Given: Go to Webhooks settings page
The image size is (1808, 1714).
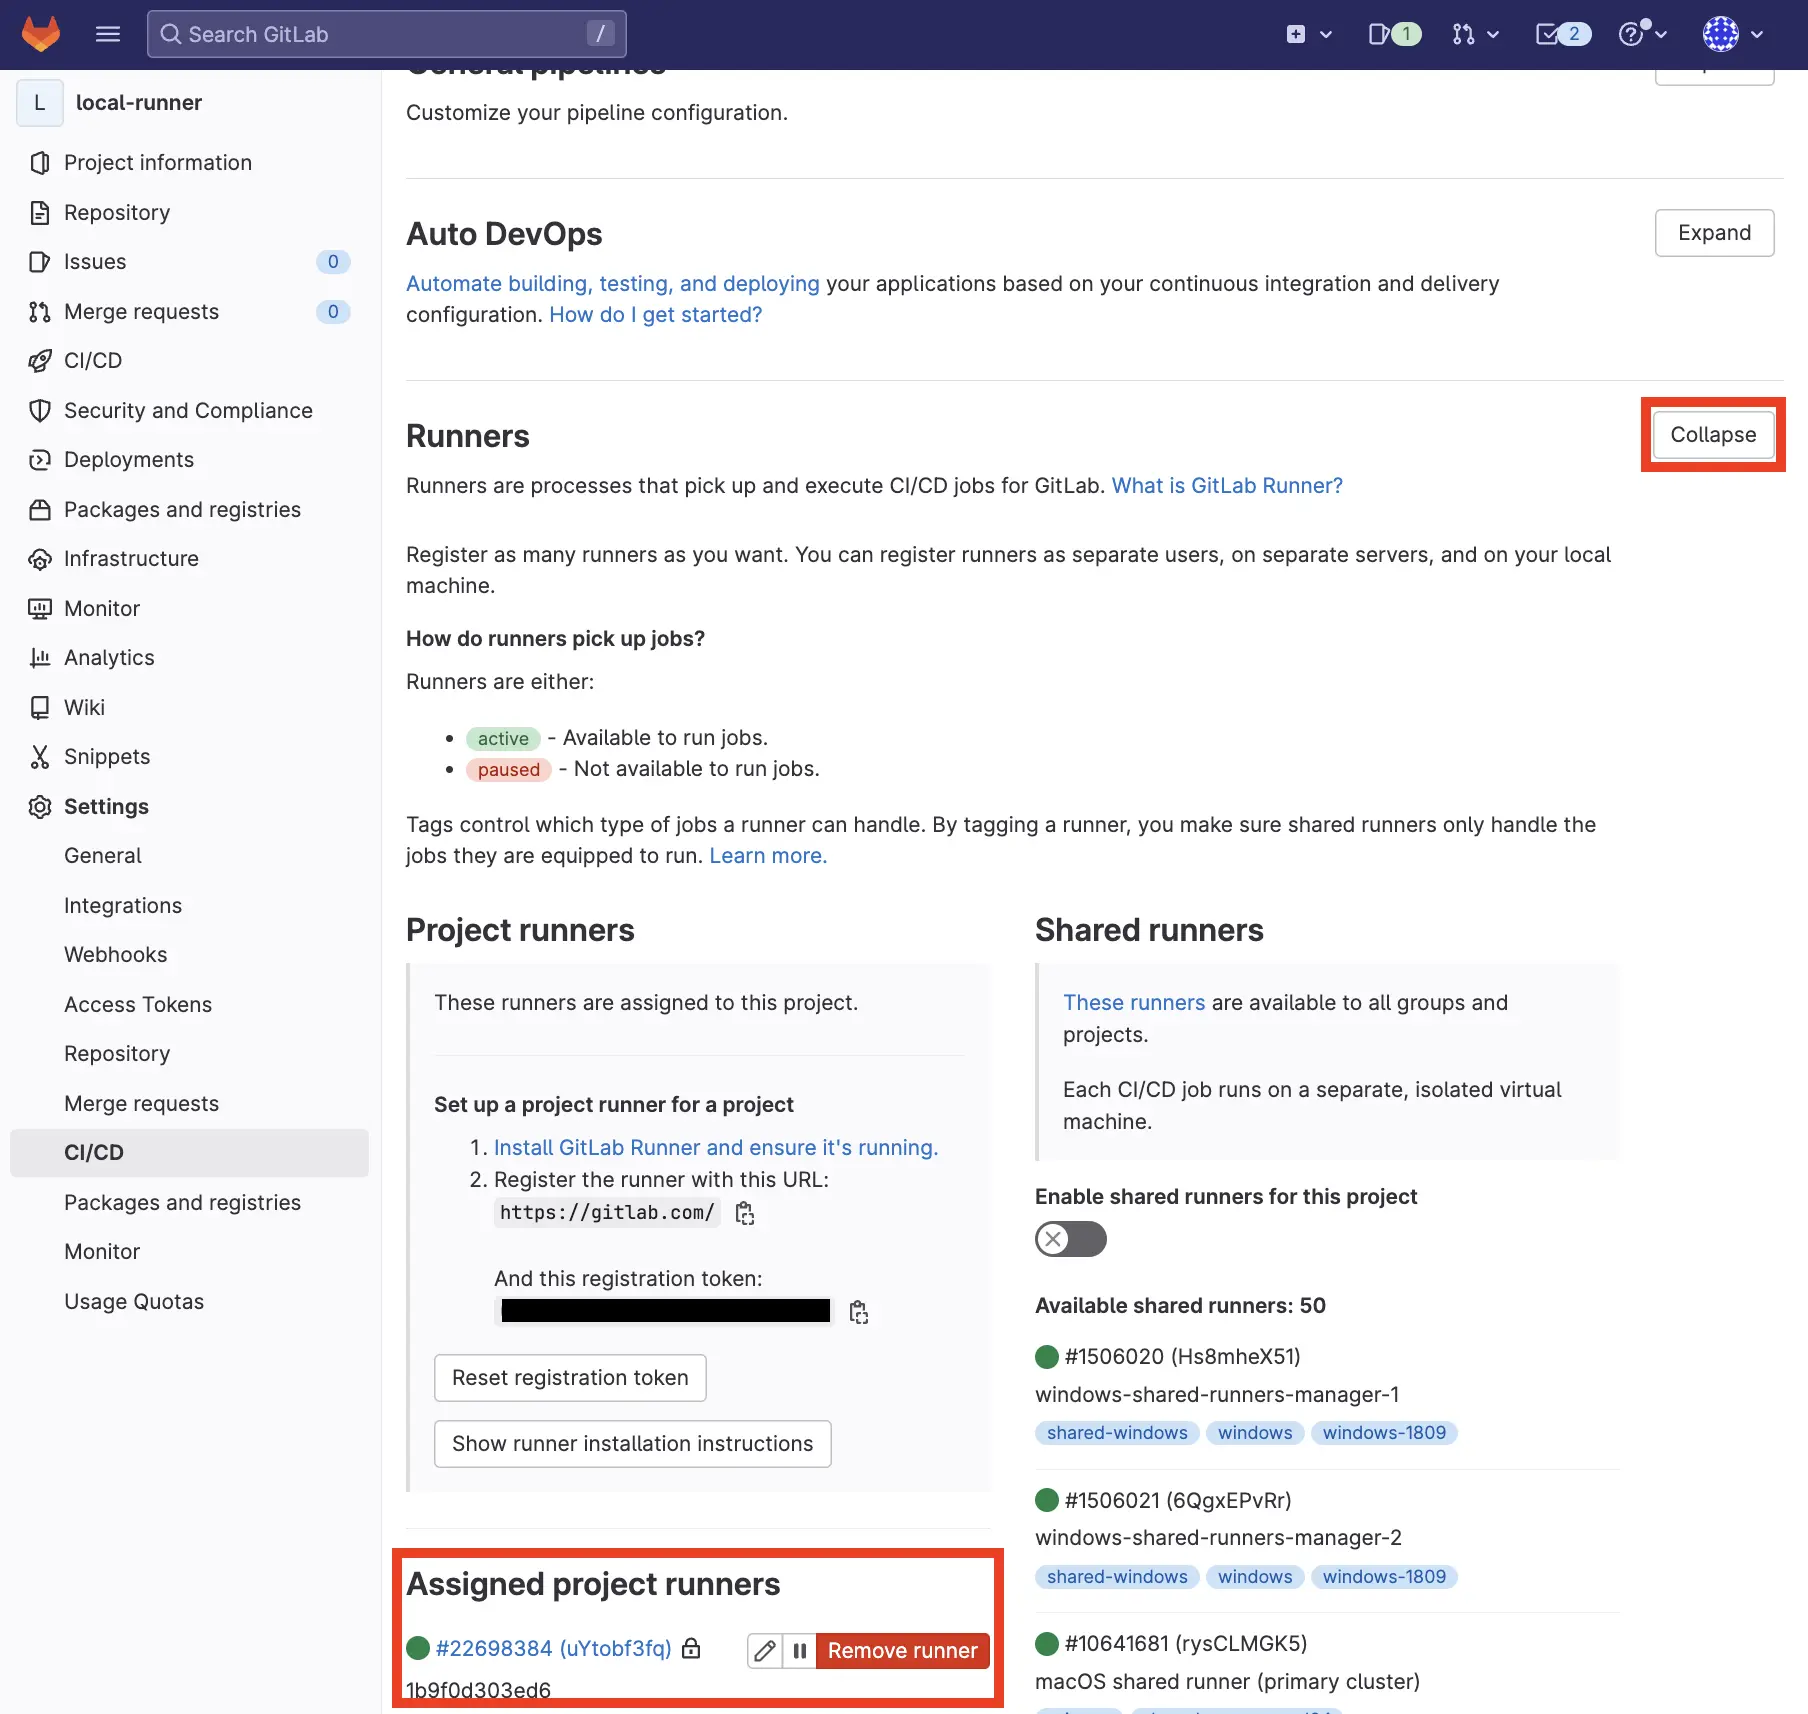Looking at the screenshot, I should coord(116,955).
